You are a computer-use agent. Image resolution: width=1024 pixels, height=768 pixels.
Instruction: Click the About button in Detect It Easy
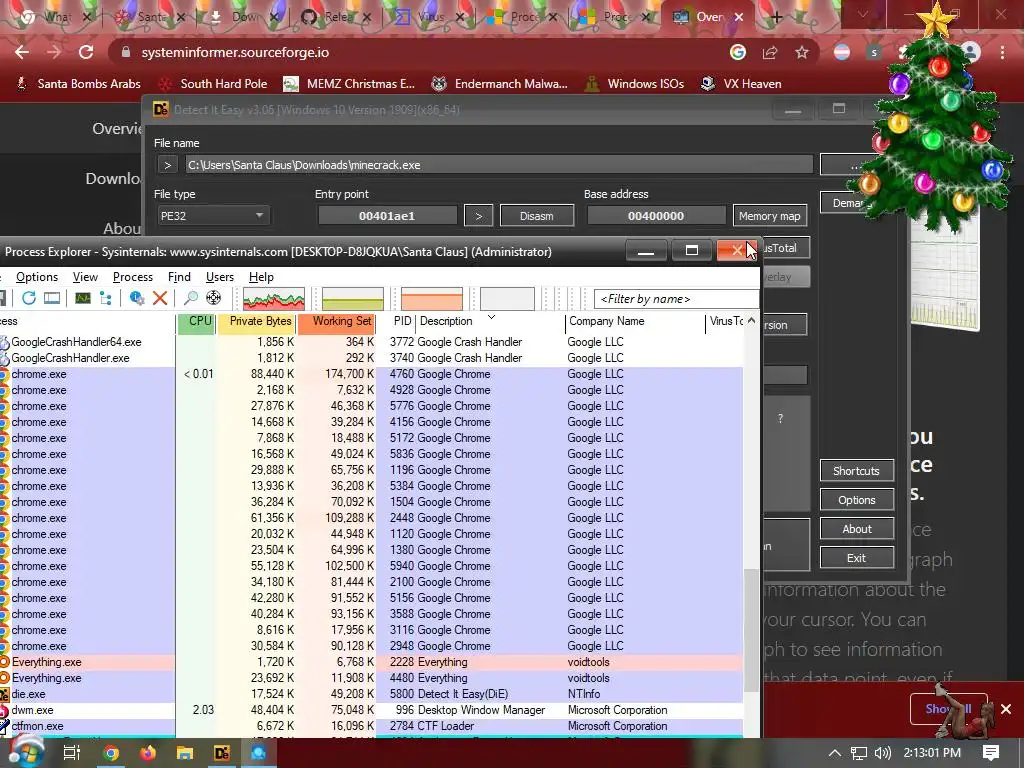tap(856, 529)
